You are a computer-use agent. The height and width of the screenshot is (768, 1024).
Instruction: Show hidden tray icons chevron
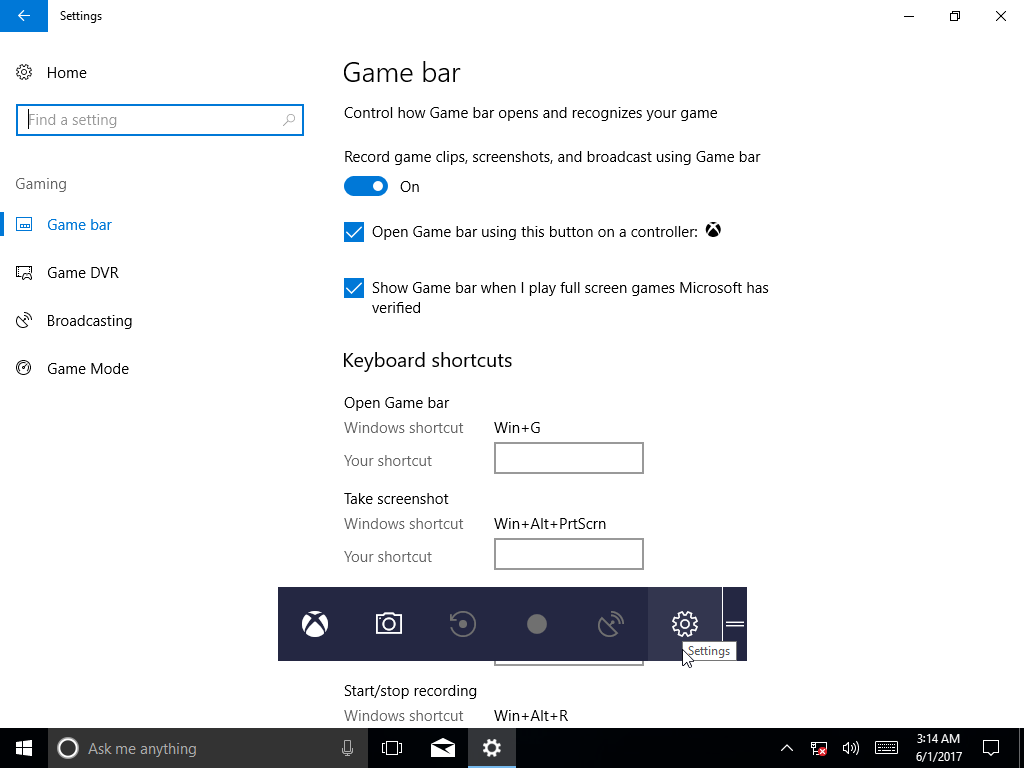787,748
